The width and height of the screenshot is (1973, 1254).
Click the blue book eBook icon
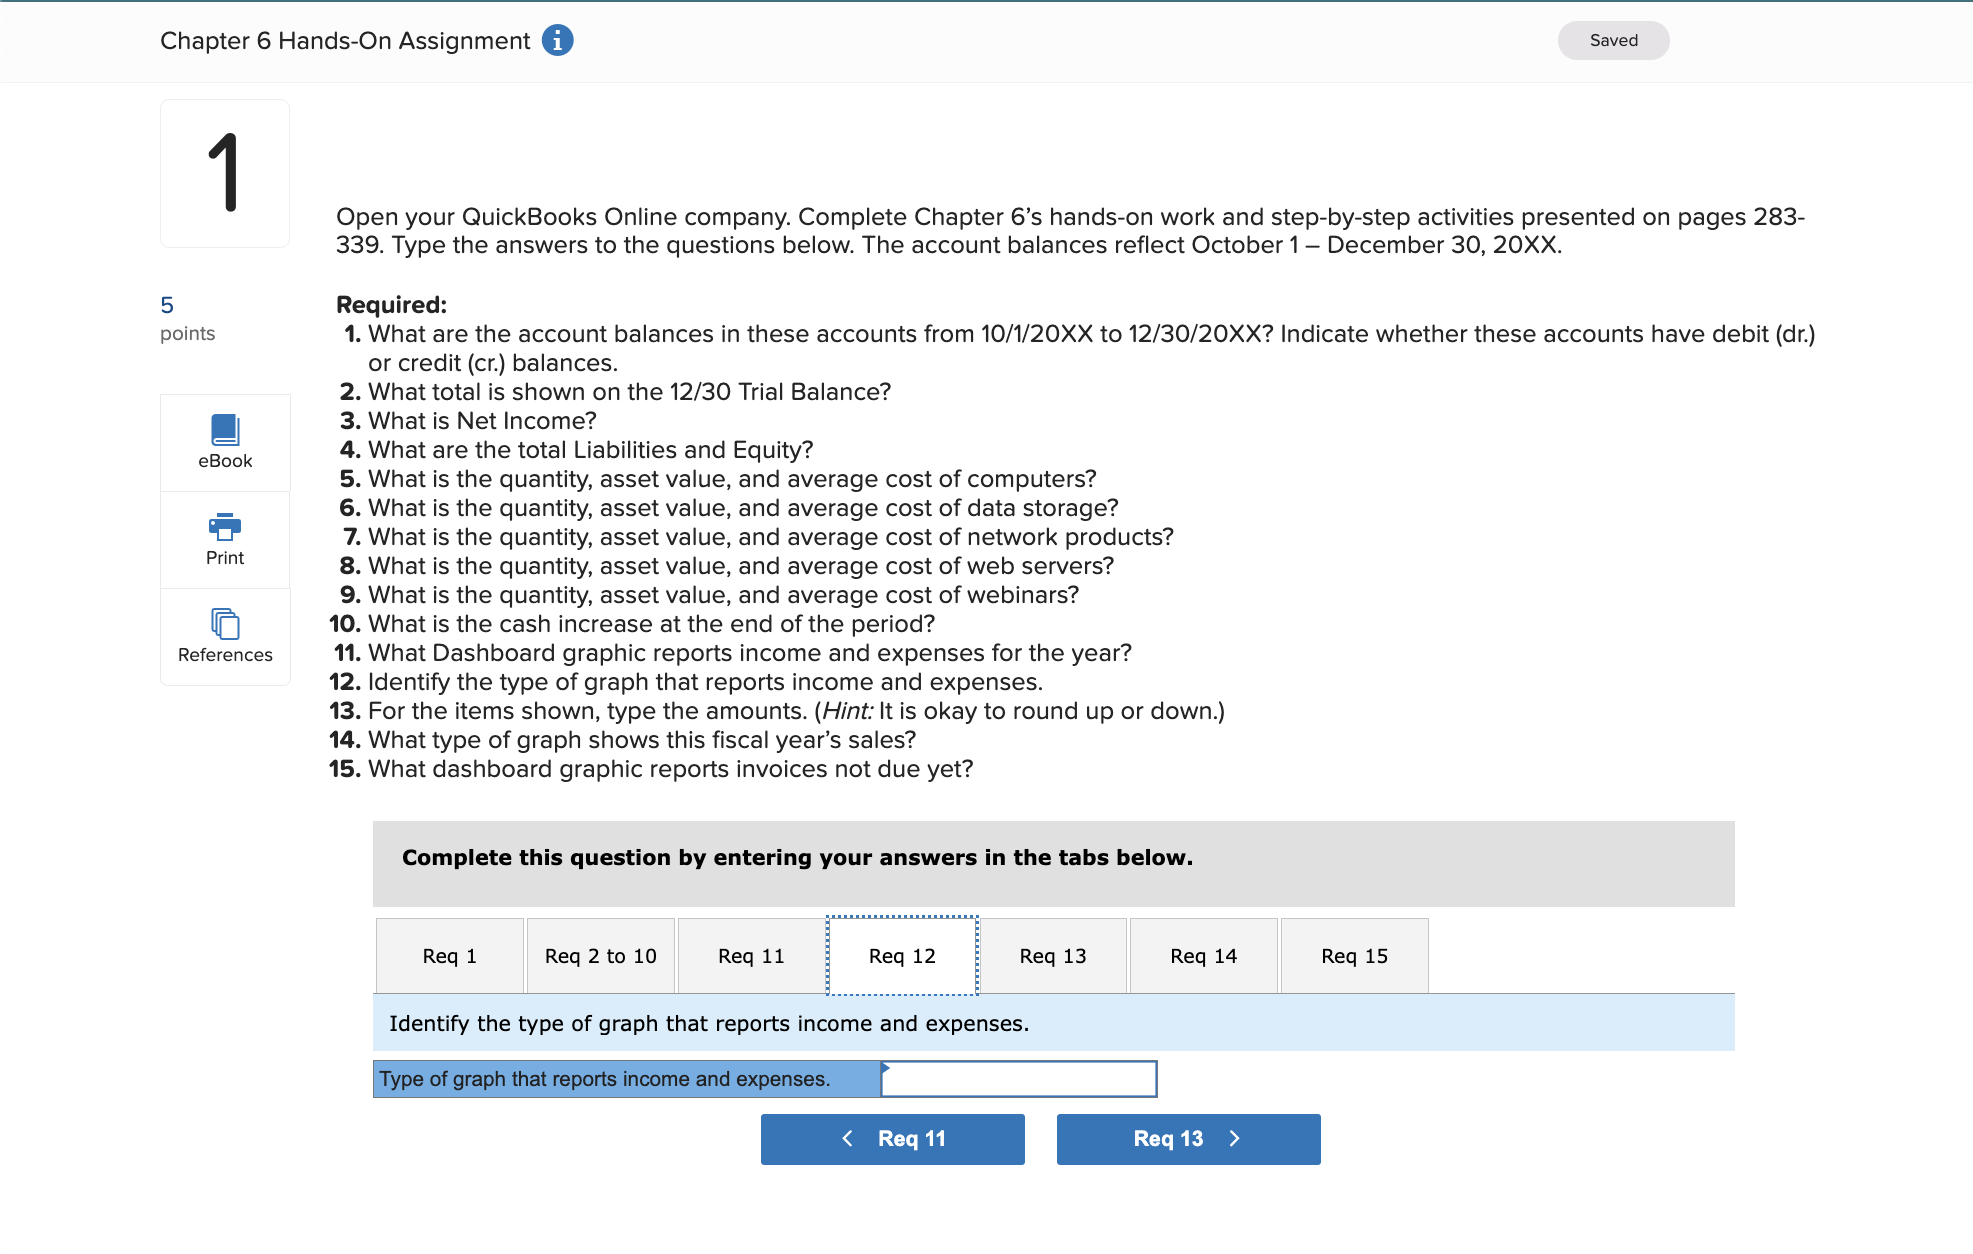(224, 430)
